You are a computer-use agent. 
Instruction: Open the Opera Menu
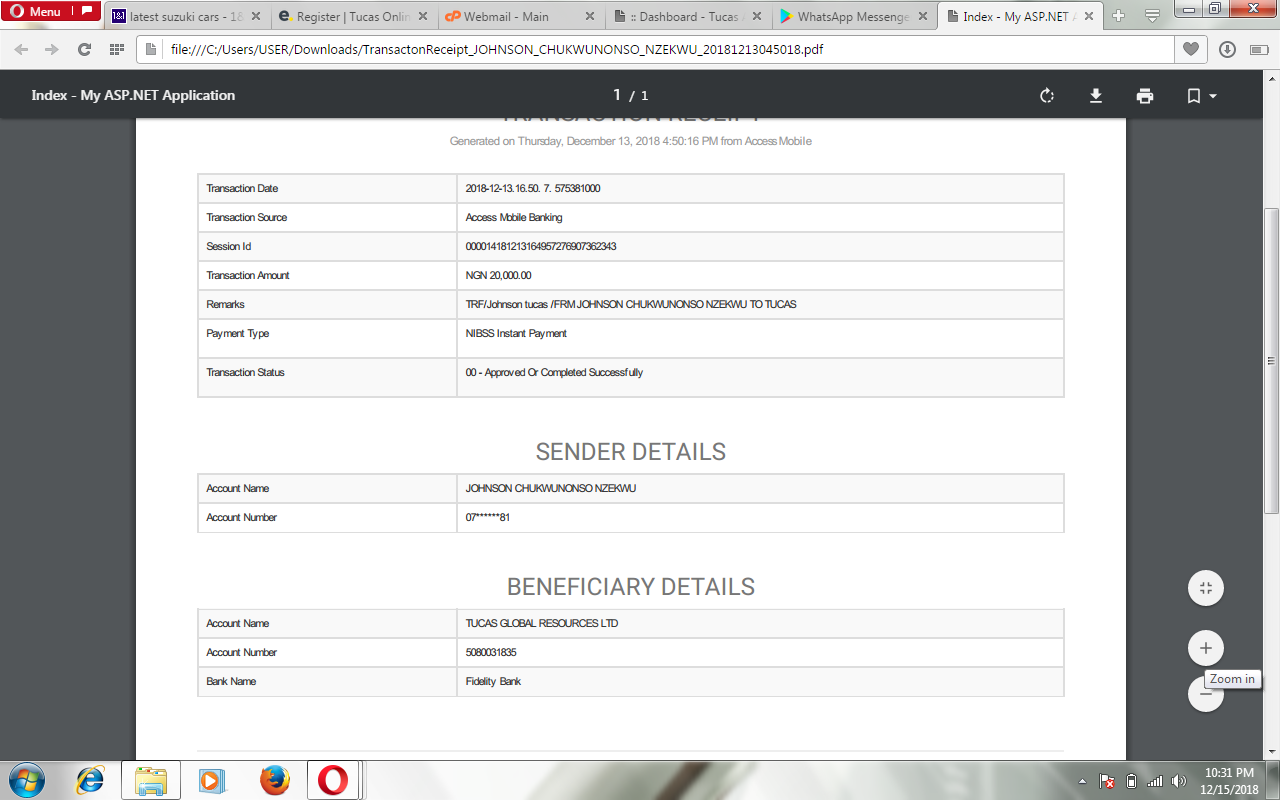coord(37,12)
